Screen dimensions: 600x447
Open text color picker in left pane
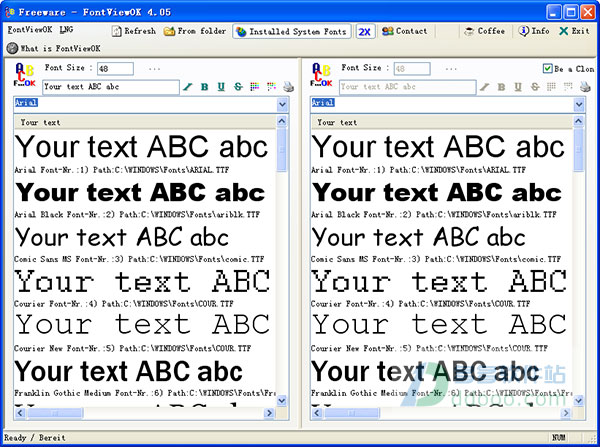pyautogui.click(x=255, y=87)
